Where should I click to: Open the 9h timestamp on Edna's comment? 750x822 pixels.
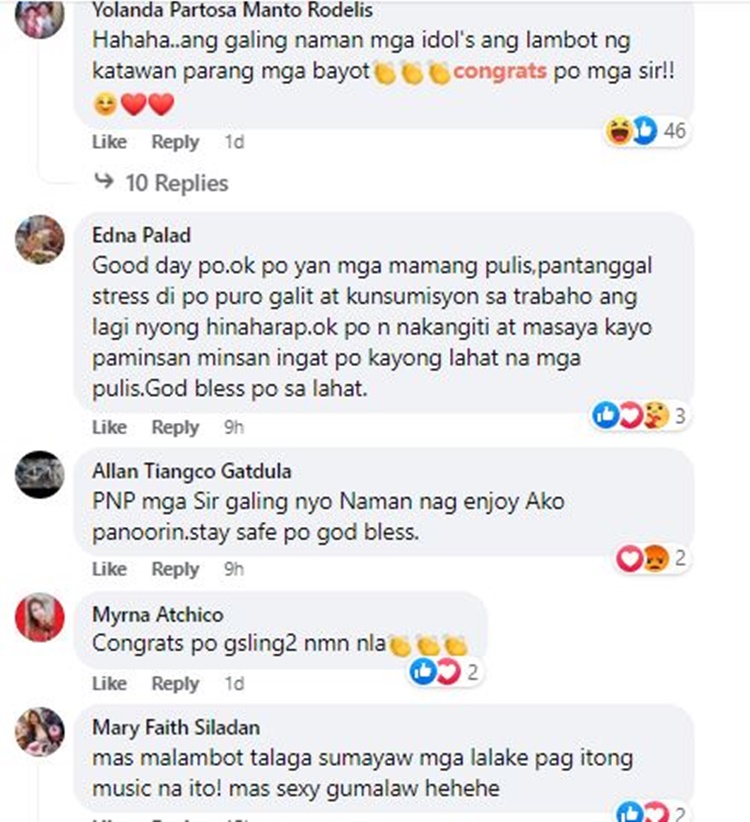point(234,427)
